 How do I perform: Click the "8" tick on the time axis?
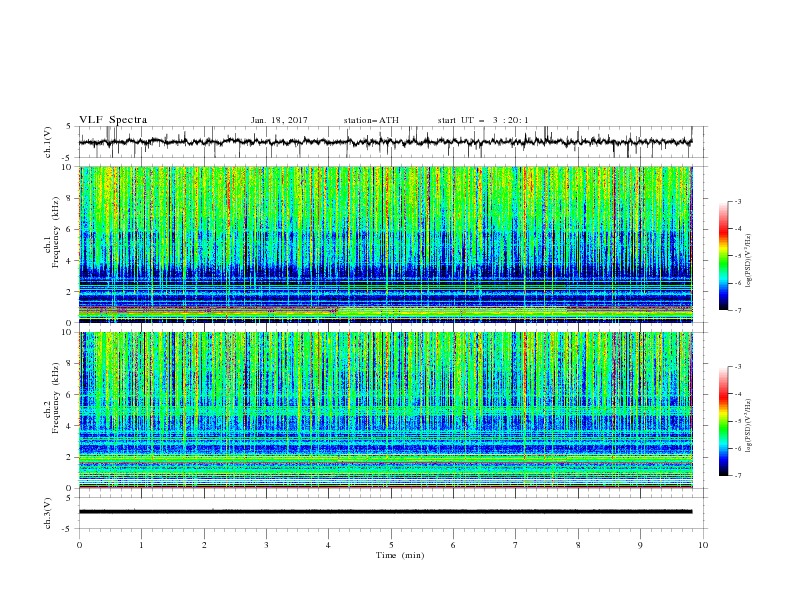click(578, 545)
